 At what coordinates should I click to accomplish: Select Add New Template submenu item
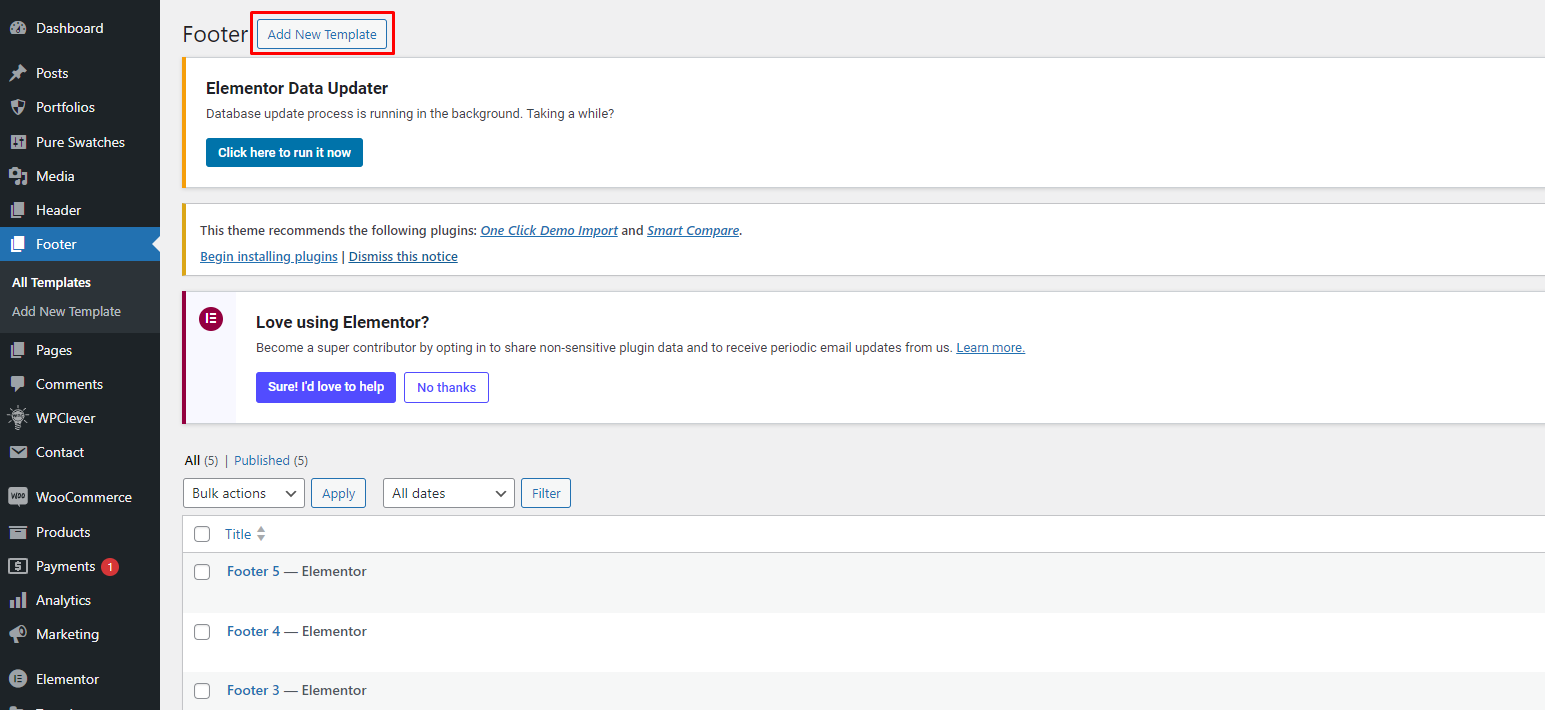(x=66, y=312)
